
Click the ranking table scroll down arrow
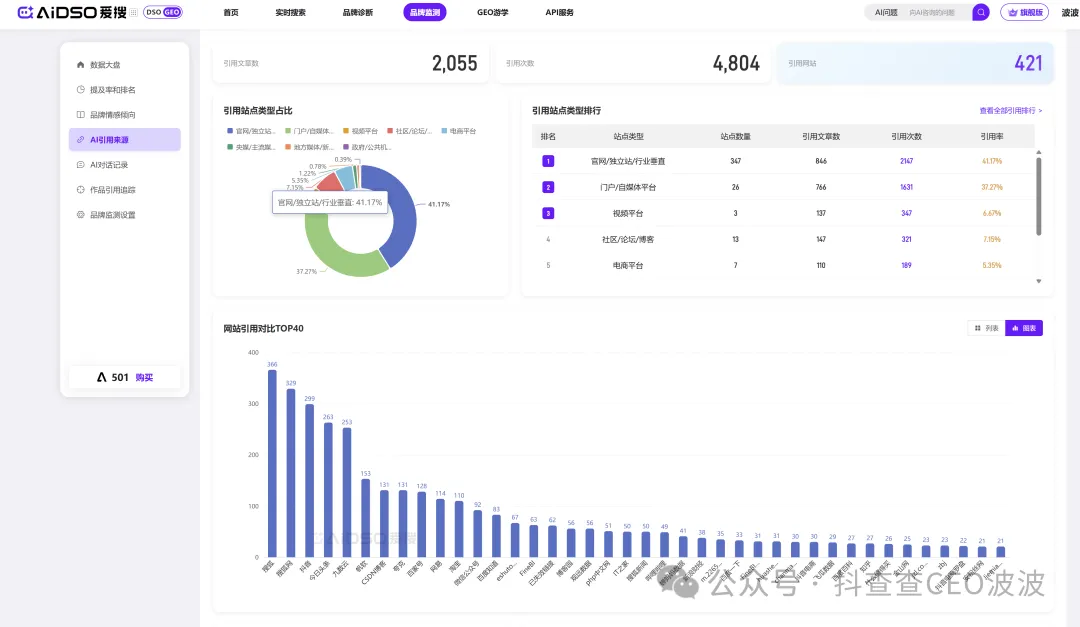pos(1038,281)
